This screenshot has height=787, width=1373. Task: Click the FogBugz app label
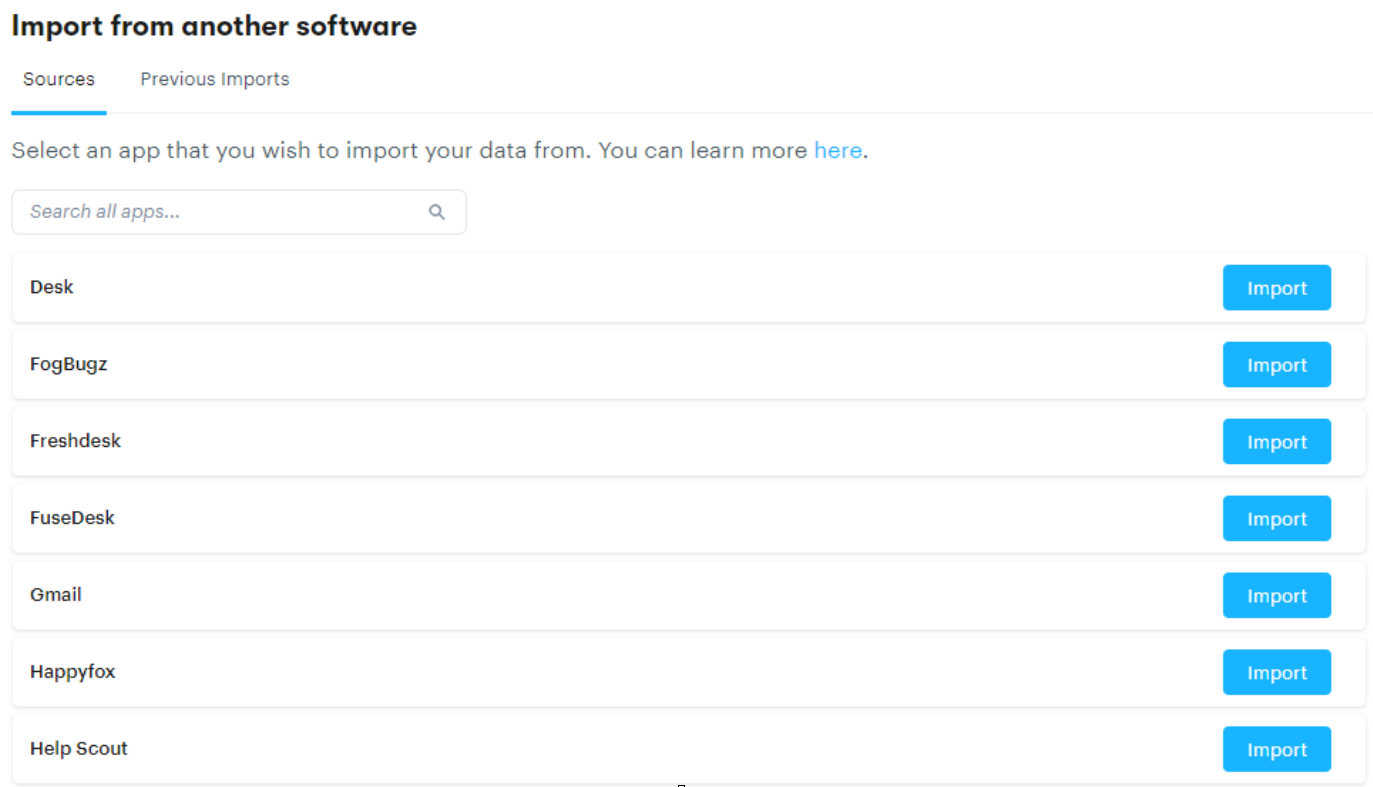69,364
